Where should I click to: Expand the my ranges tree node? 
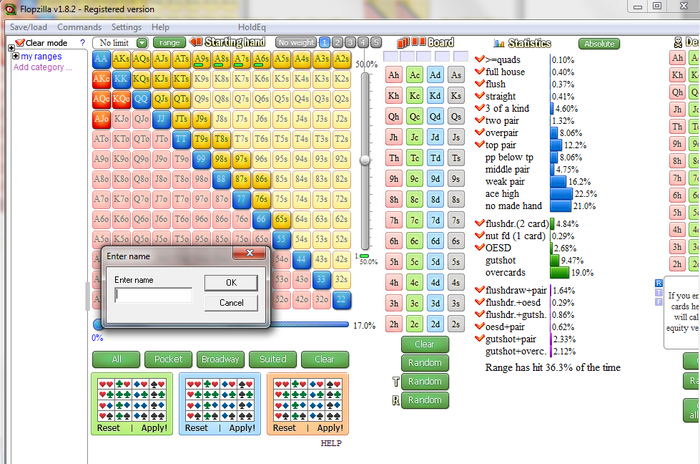coord(16,56)
